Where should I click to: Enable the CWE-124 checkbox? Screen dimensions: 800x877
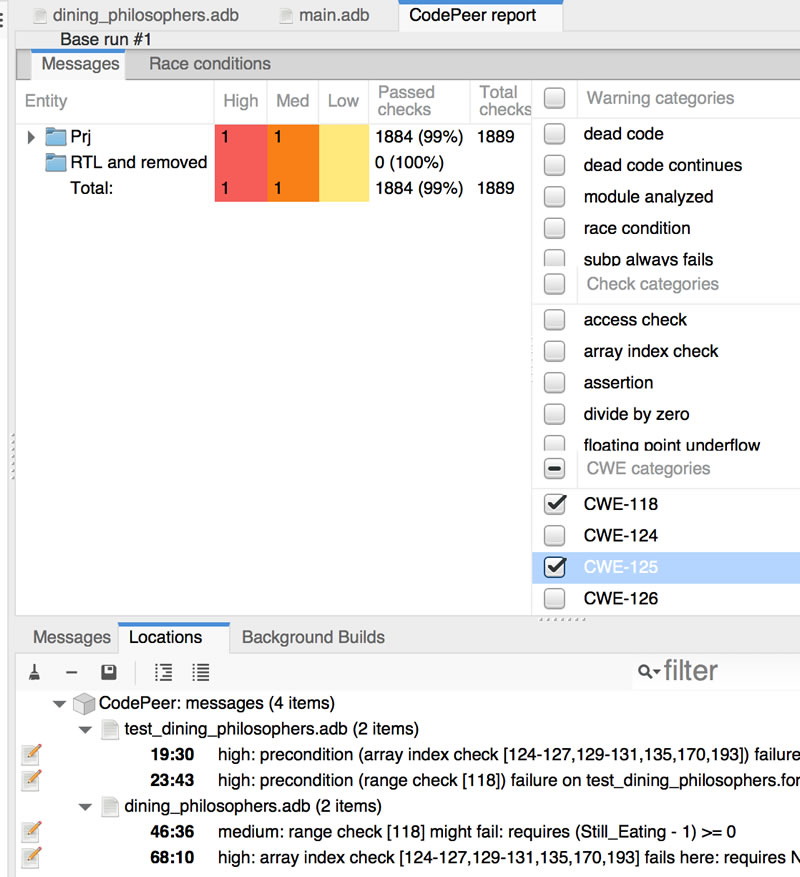pyautogui.click(x=554, y=535)
